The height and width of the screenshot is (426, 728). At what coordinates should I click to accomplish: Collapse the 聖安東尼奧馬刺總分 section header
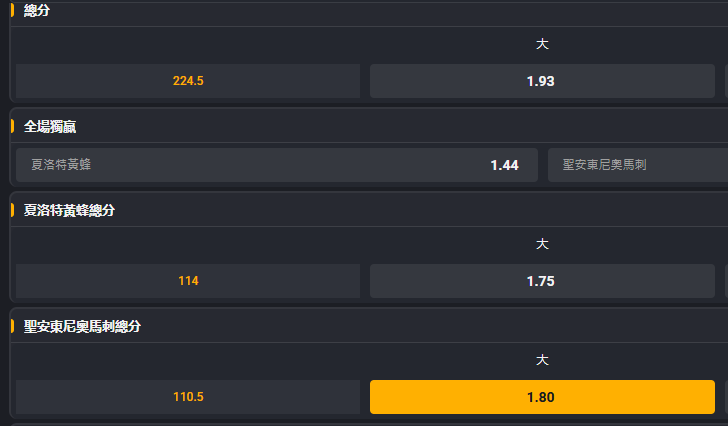click(x=82, y=327)
